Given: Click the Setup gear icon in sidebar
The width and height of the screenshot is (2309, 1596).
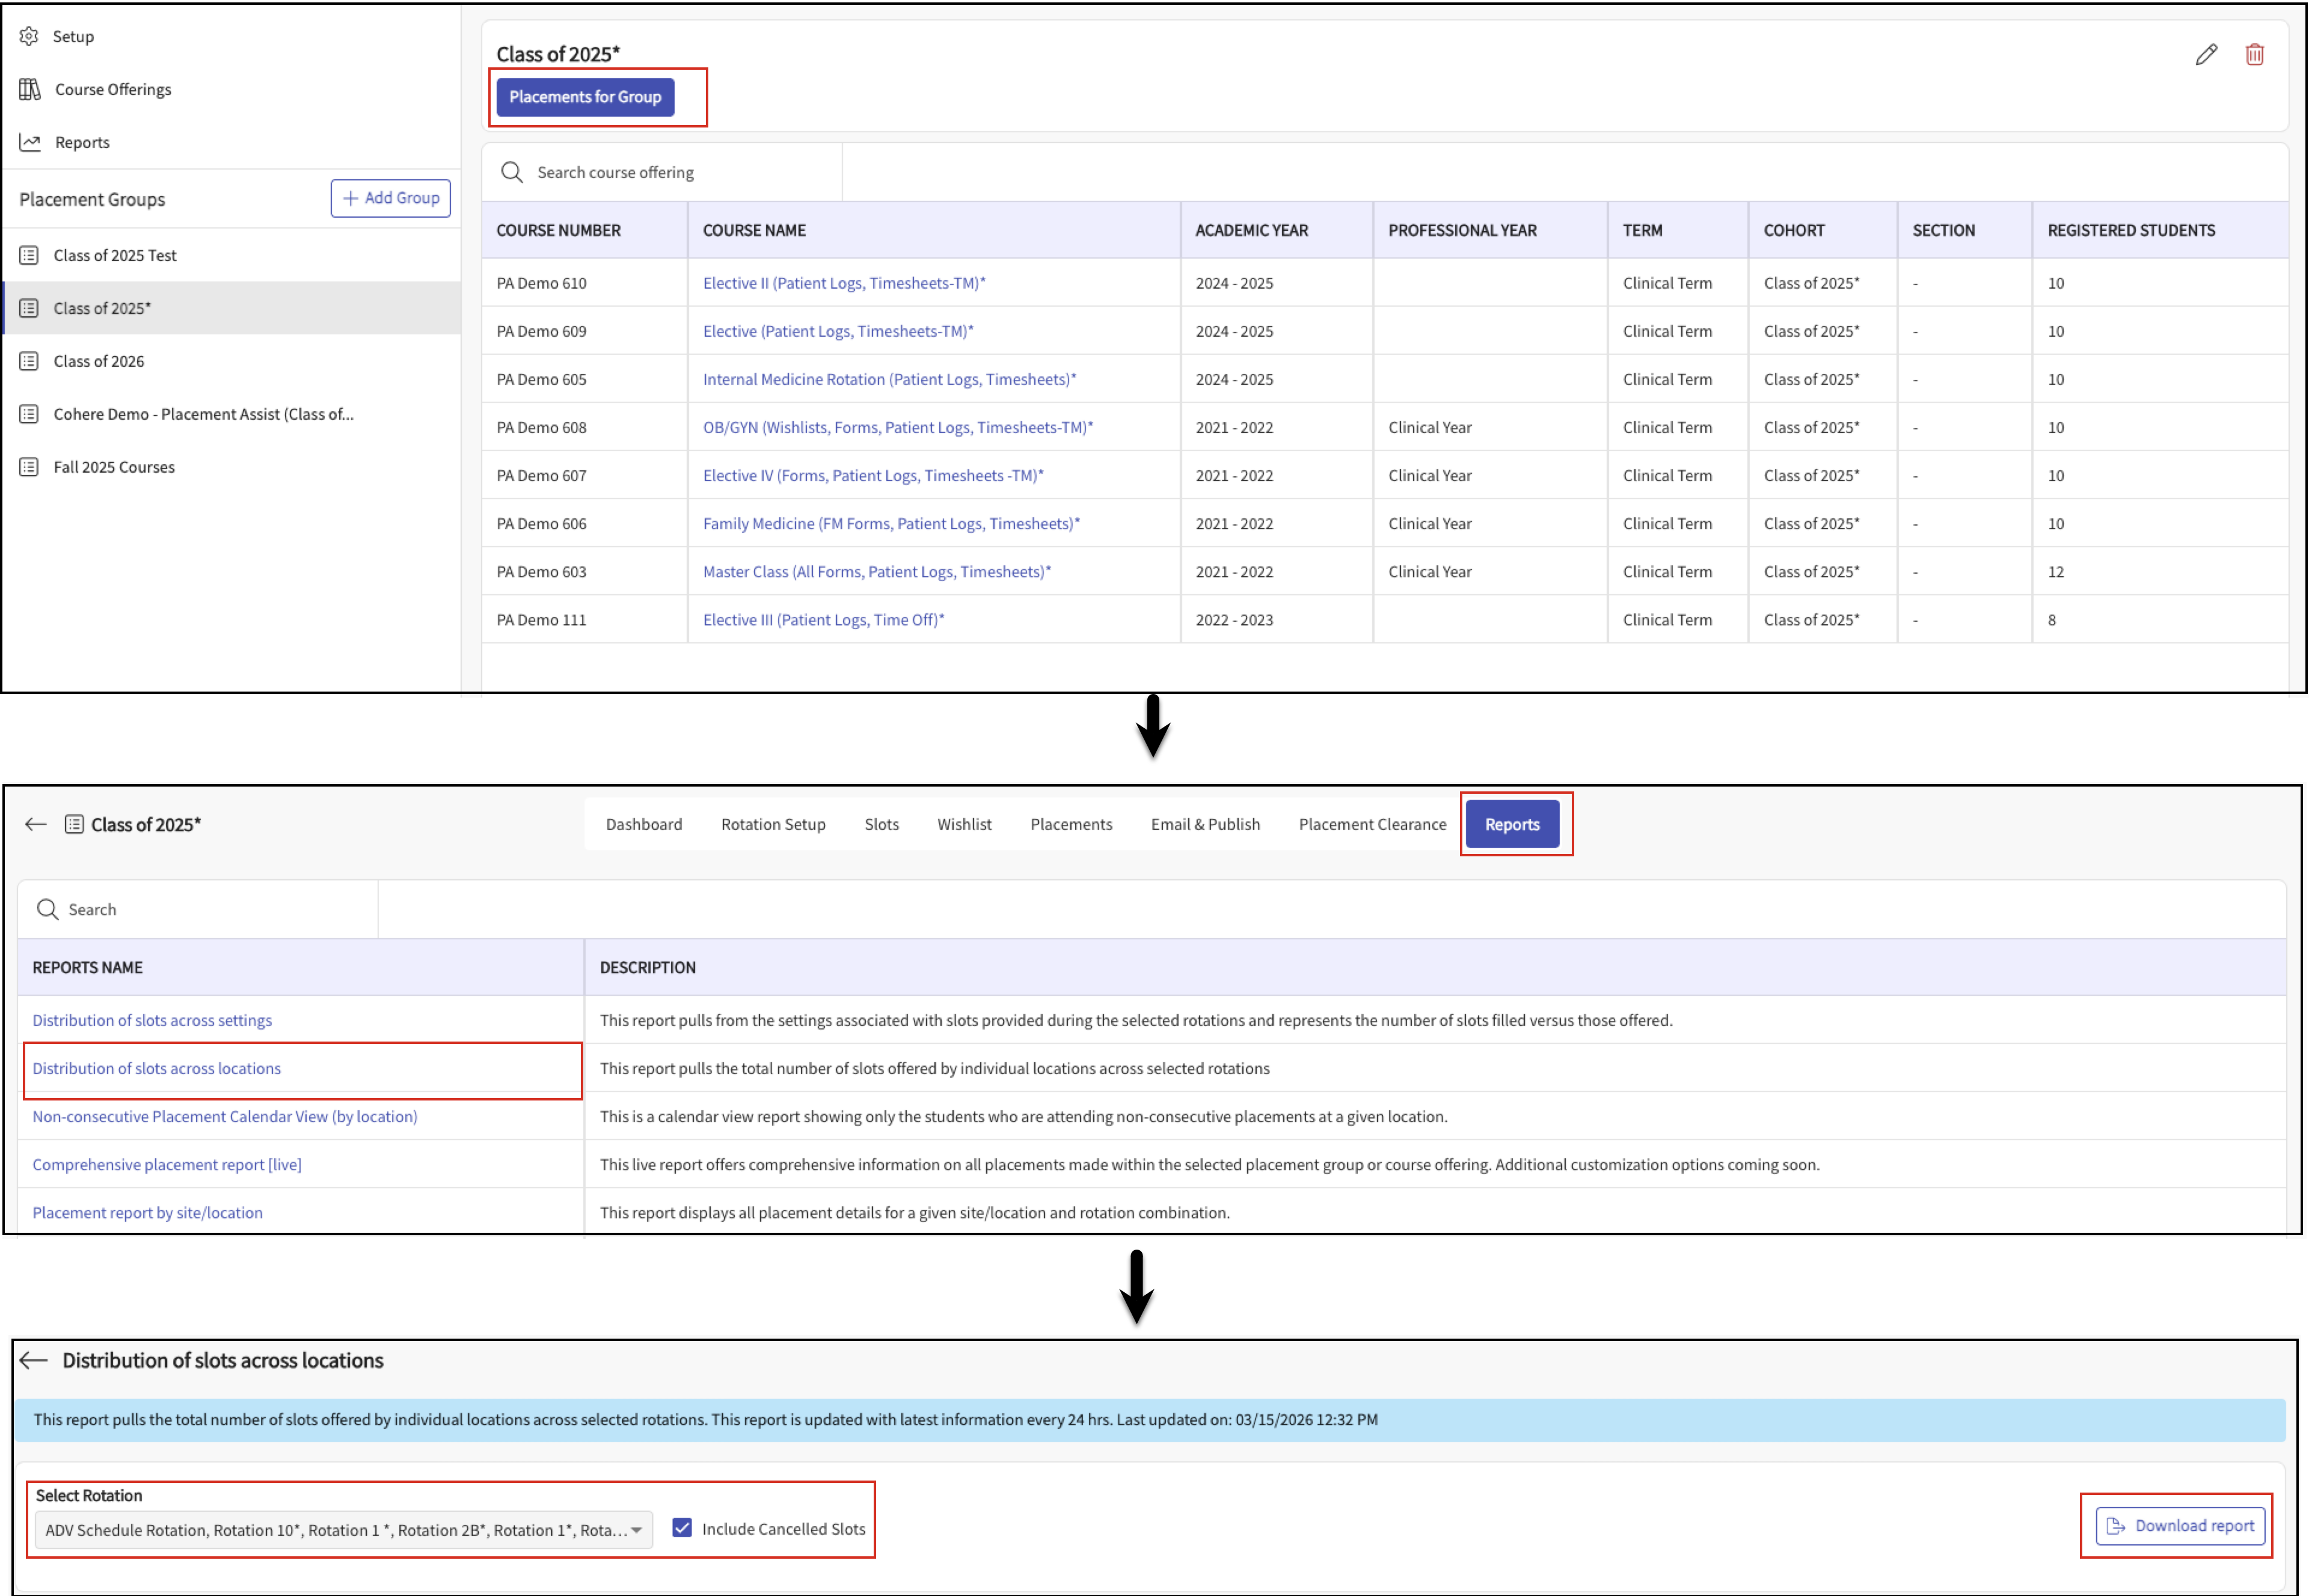Looking at the screenshot, I should click(29, 36).
